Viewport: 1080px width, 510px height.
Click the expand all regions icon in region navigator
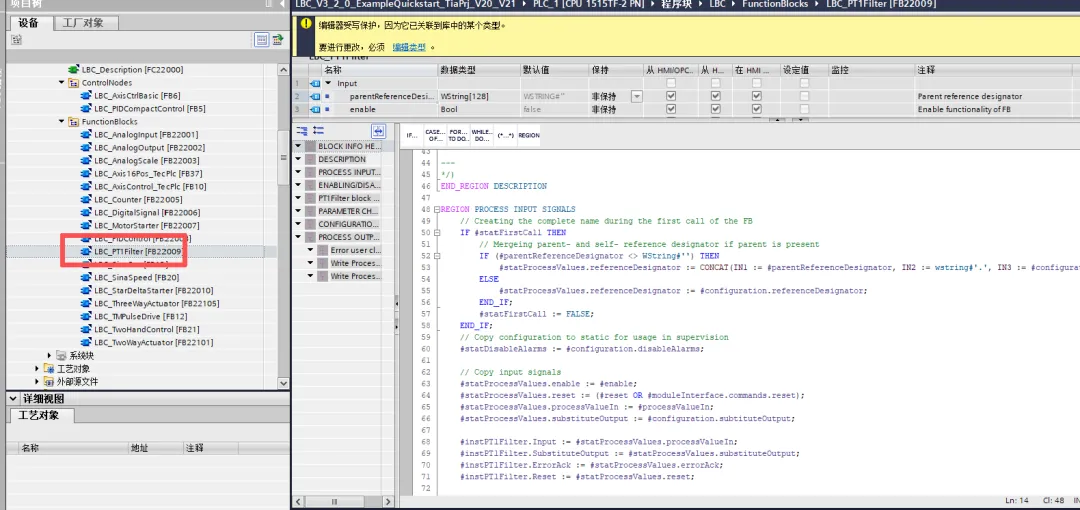tap(318, 131)
